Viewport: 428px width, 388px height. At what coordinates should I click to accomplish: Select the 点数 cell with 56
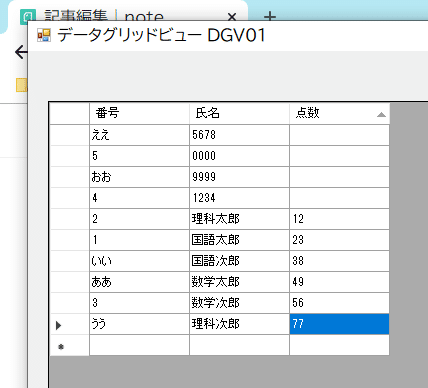(x=339, y=303)
